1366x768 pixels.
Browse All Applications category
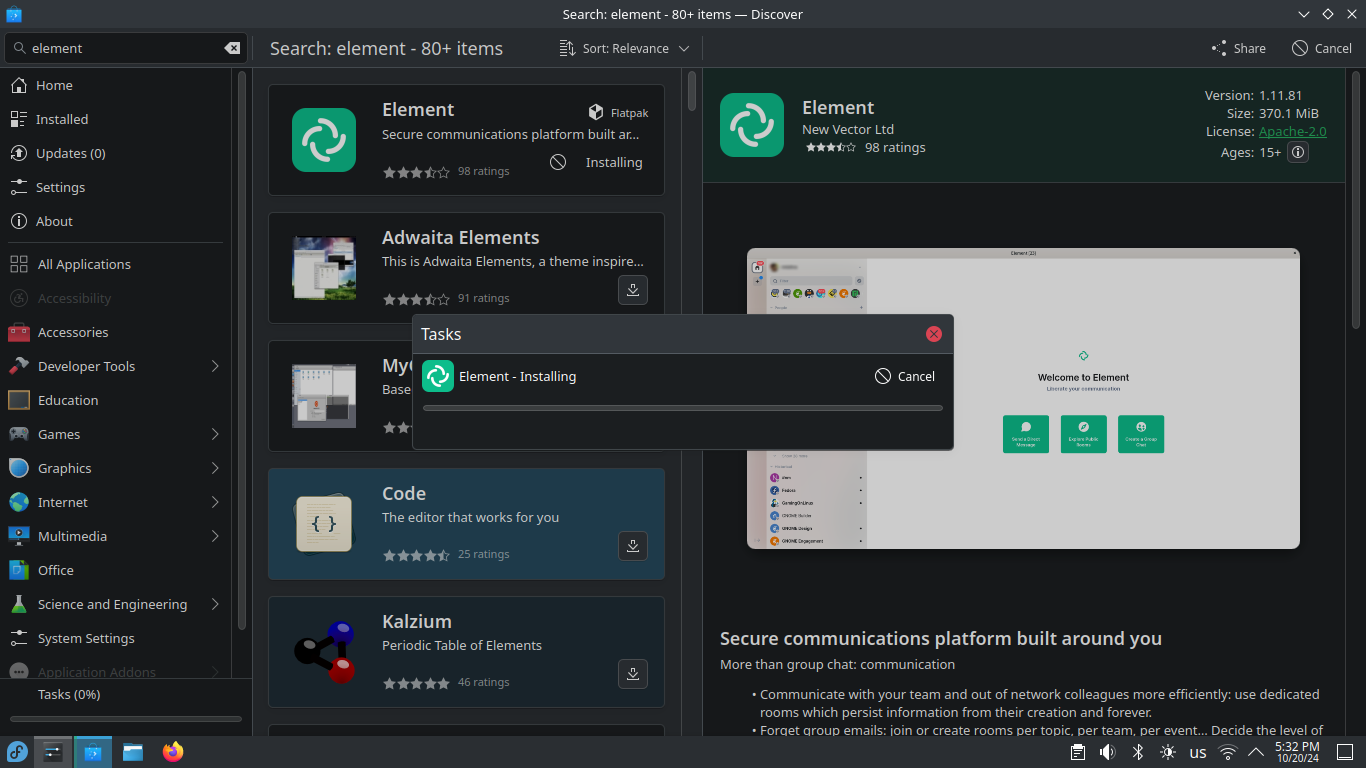(116, 264)
